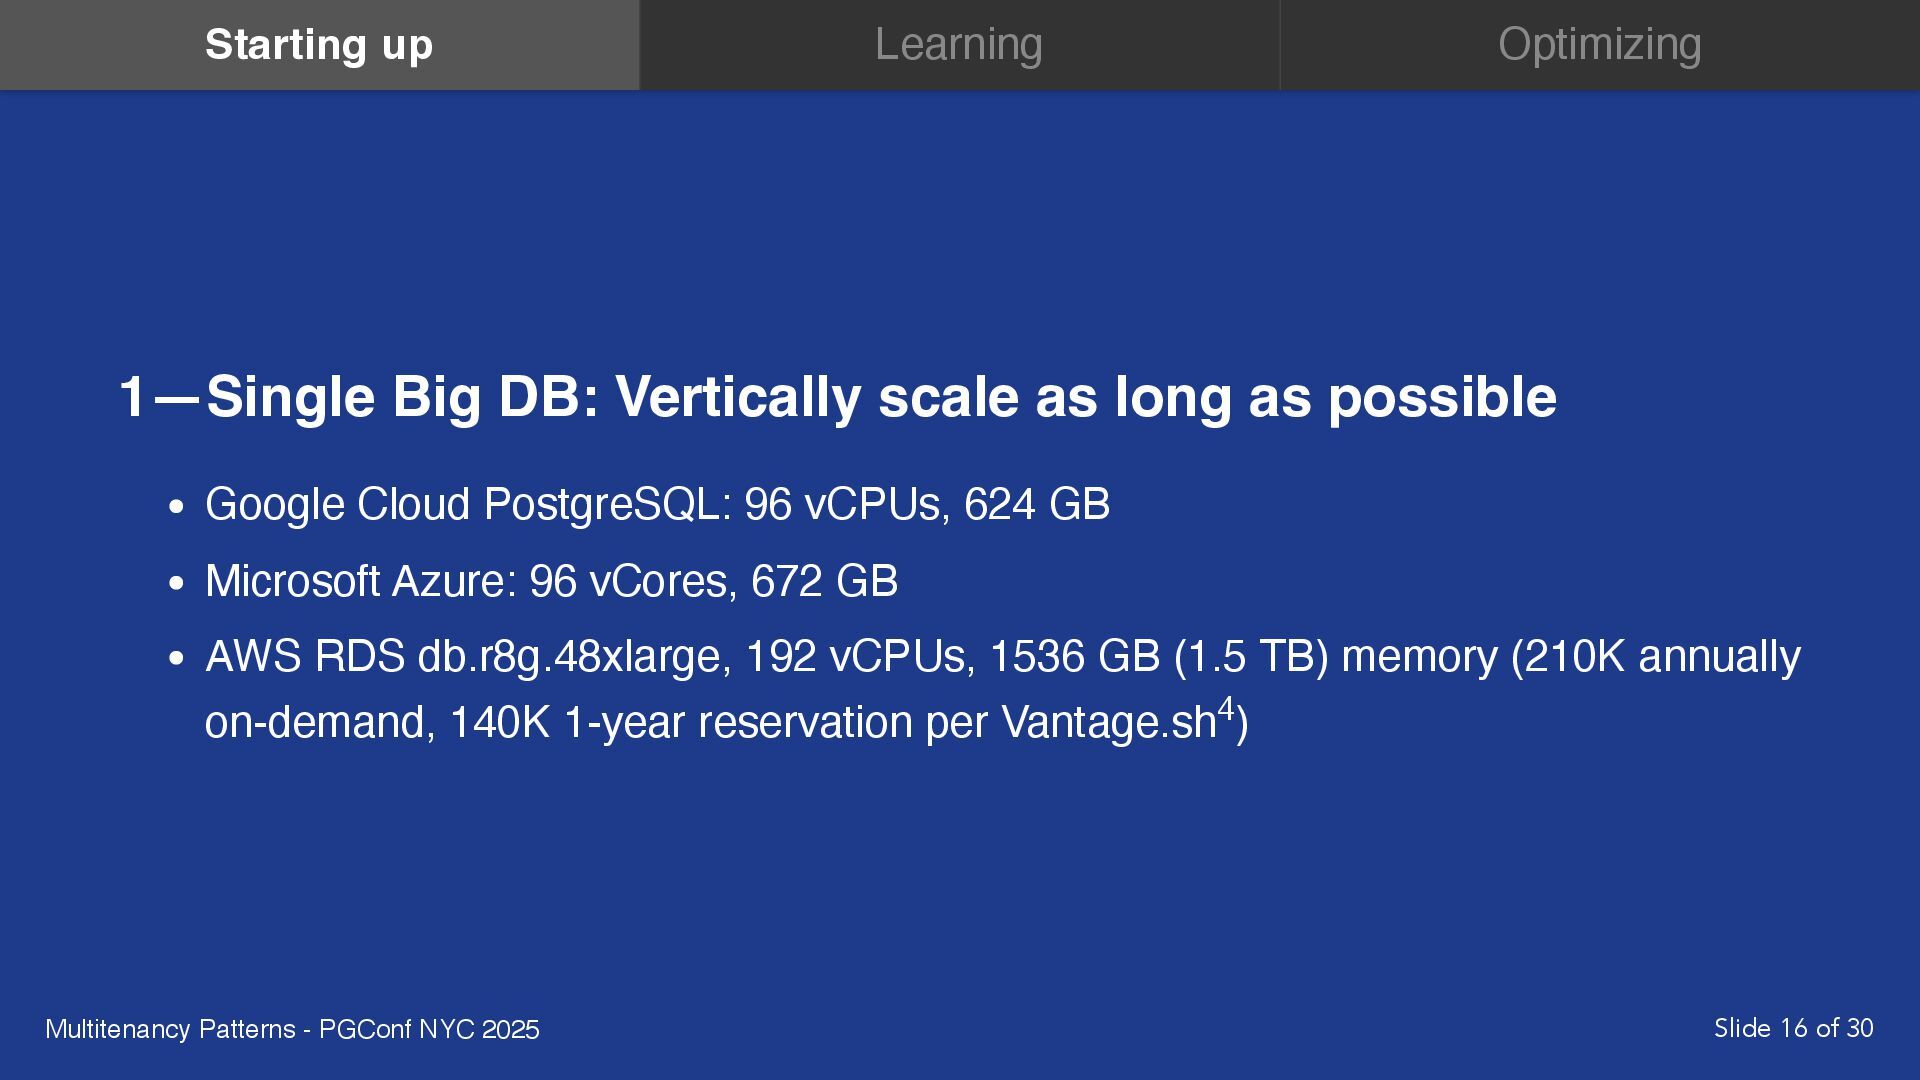Switch to the Starting up section tab
This screenshot has height=1080, width=1920.
pyautogui.click(x=319, y=45)
